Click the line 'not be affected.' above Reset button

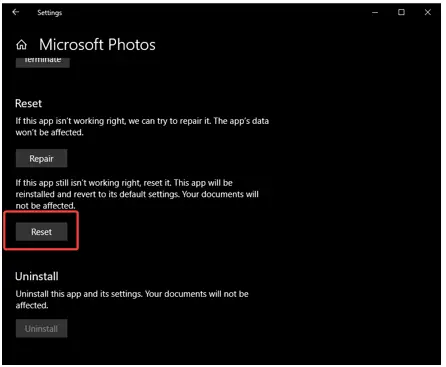point(45,206)
